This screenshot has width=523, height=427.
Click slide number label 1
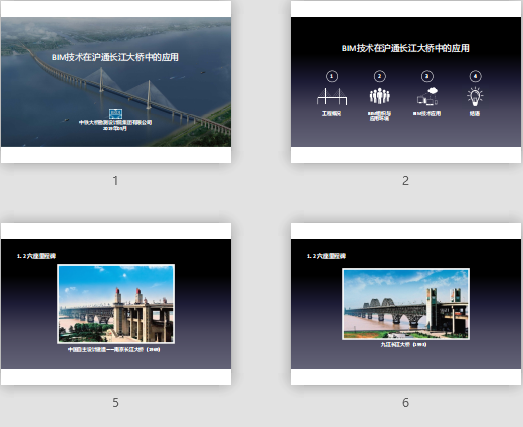[115, 181]
